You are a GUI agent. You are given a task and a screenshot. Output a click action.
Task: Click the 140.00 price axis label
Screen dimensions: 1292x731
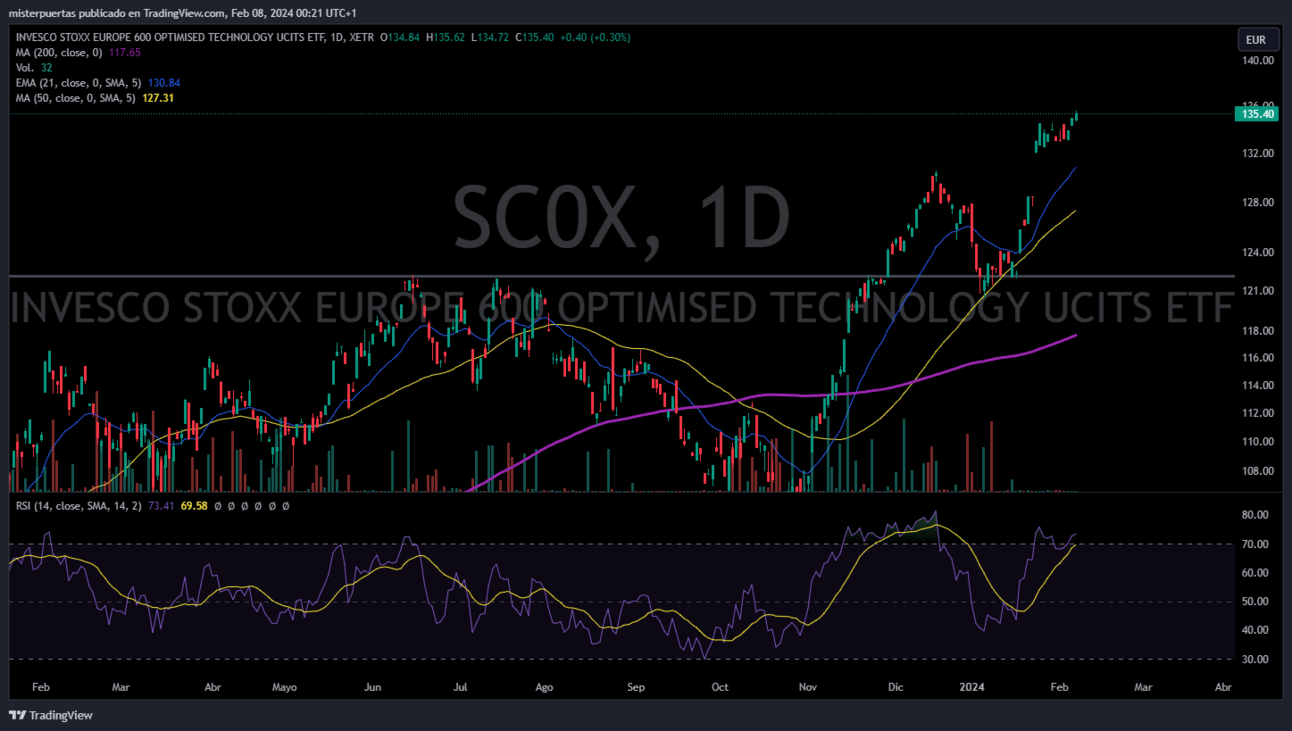[x=1258, y=60]
